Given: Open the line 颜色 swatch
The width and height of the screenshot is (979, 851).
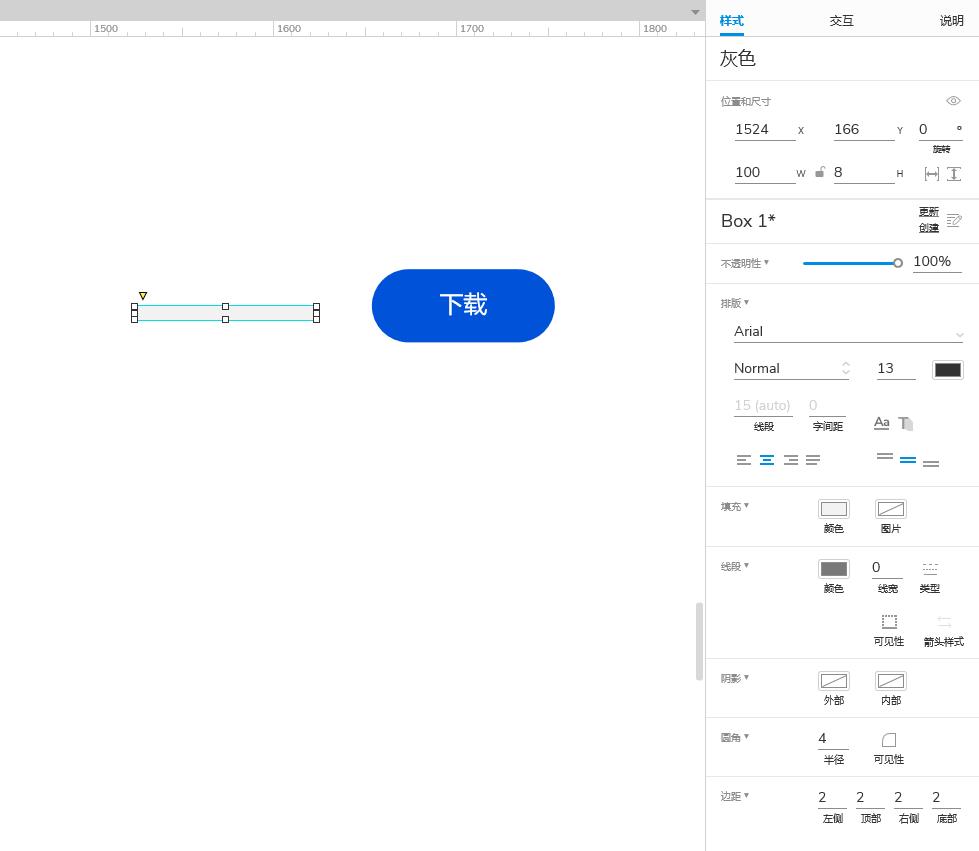Looking at the screenshot, I should click(834, 569).
